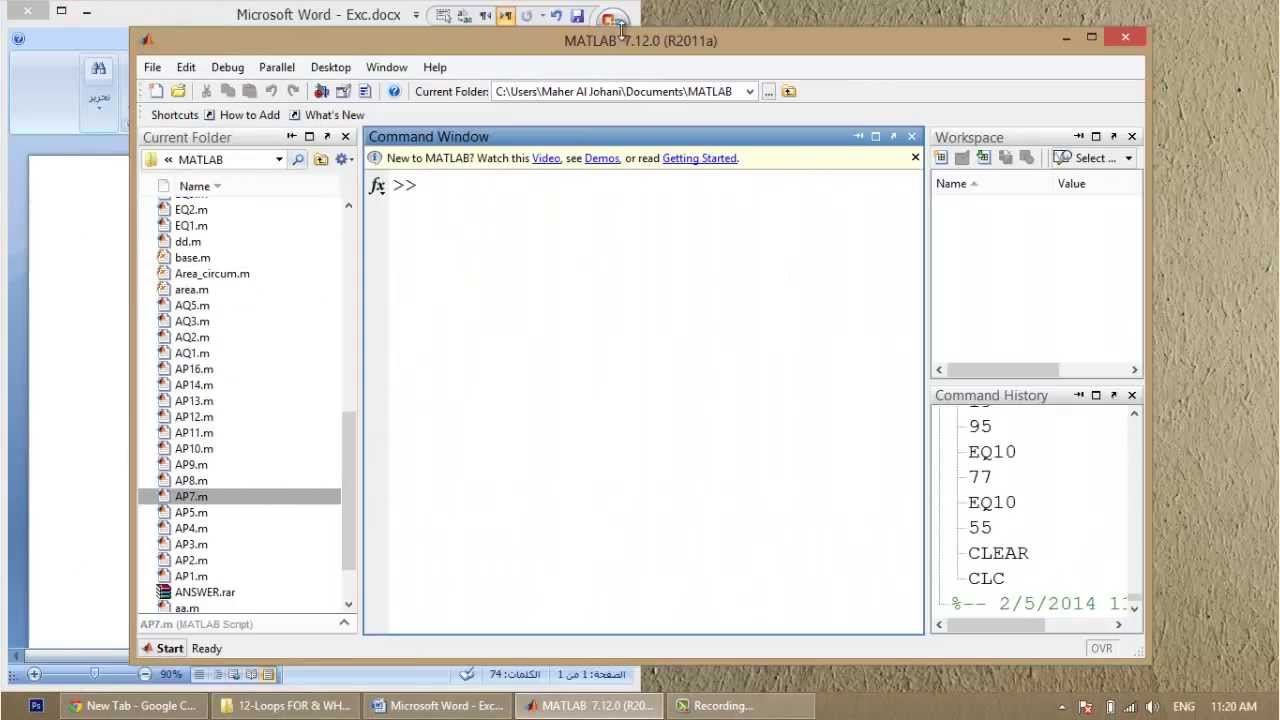Create a new script with New file icon
Image resolution: width=1280 pixels, height=720 pixels.
pos(156,91)
